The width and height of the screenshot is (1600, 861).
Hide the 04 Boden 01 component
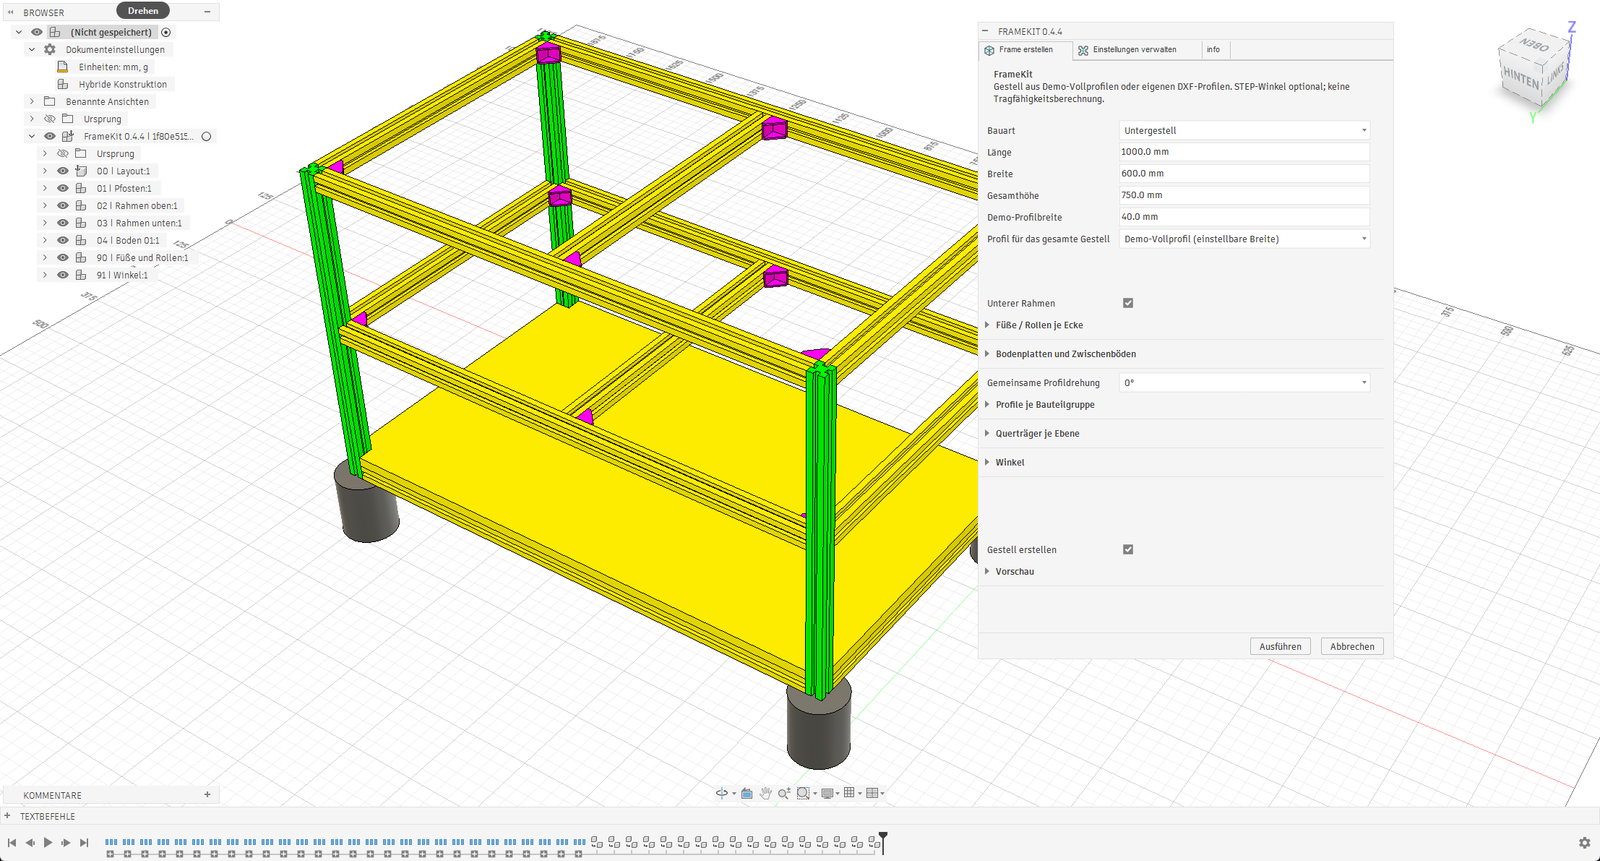(x=63, y=240)
